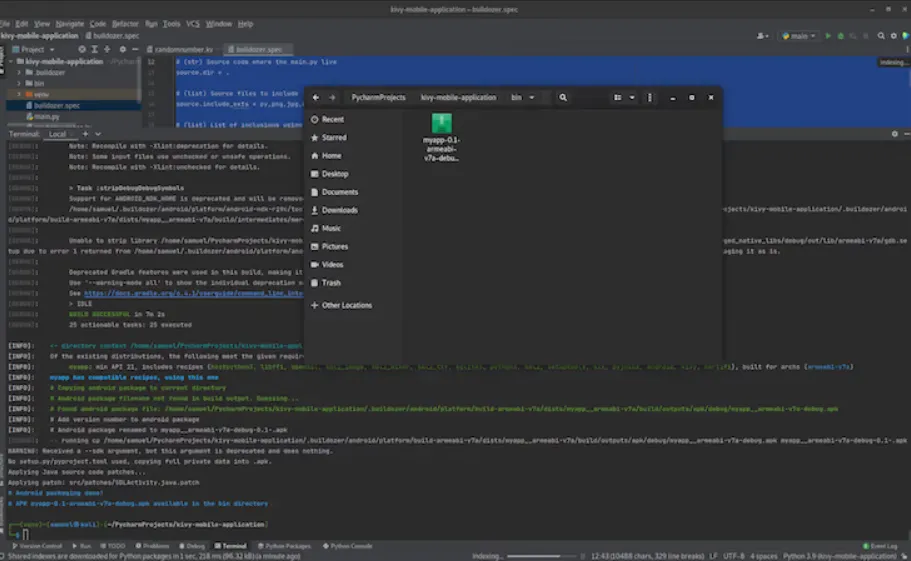Open Project panel settings gear
The height and width of the screenshot is (561, 911).
tap(123, 49)
